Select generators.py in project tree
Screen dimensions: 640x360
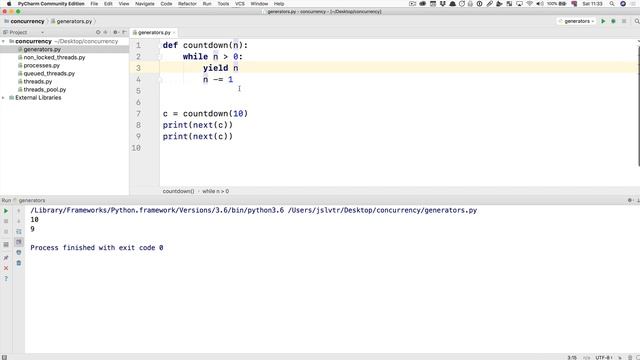pos(42,49)
